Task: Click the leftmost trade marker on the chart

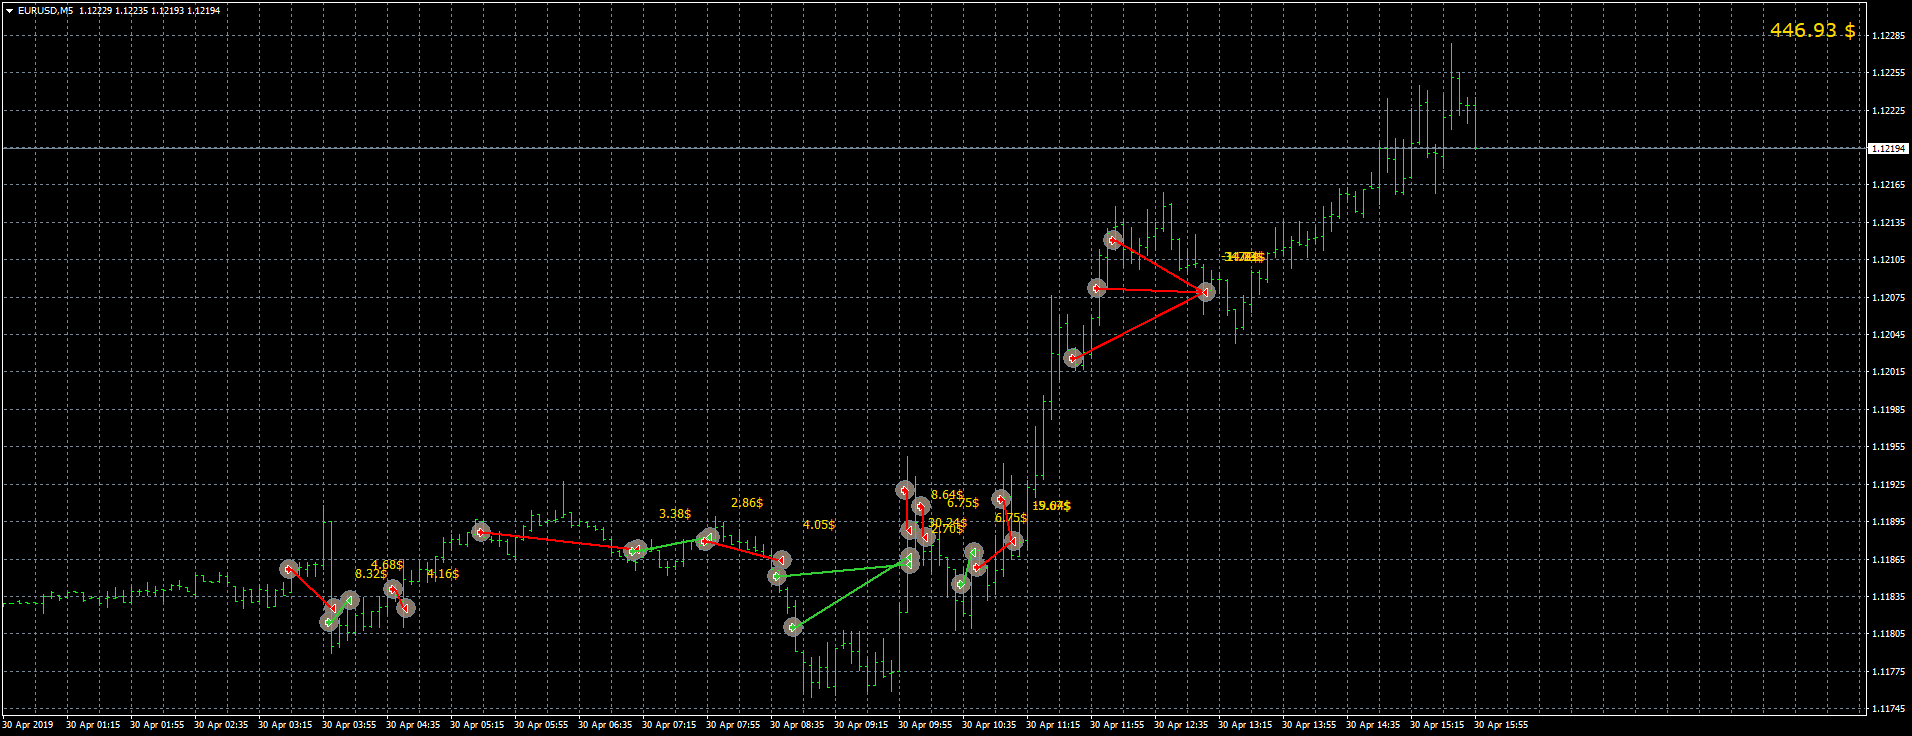Action: point(289,569)
